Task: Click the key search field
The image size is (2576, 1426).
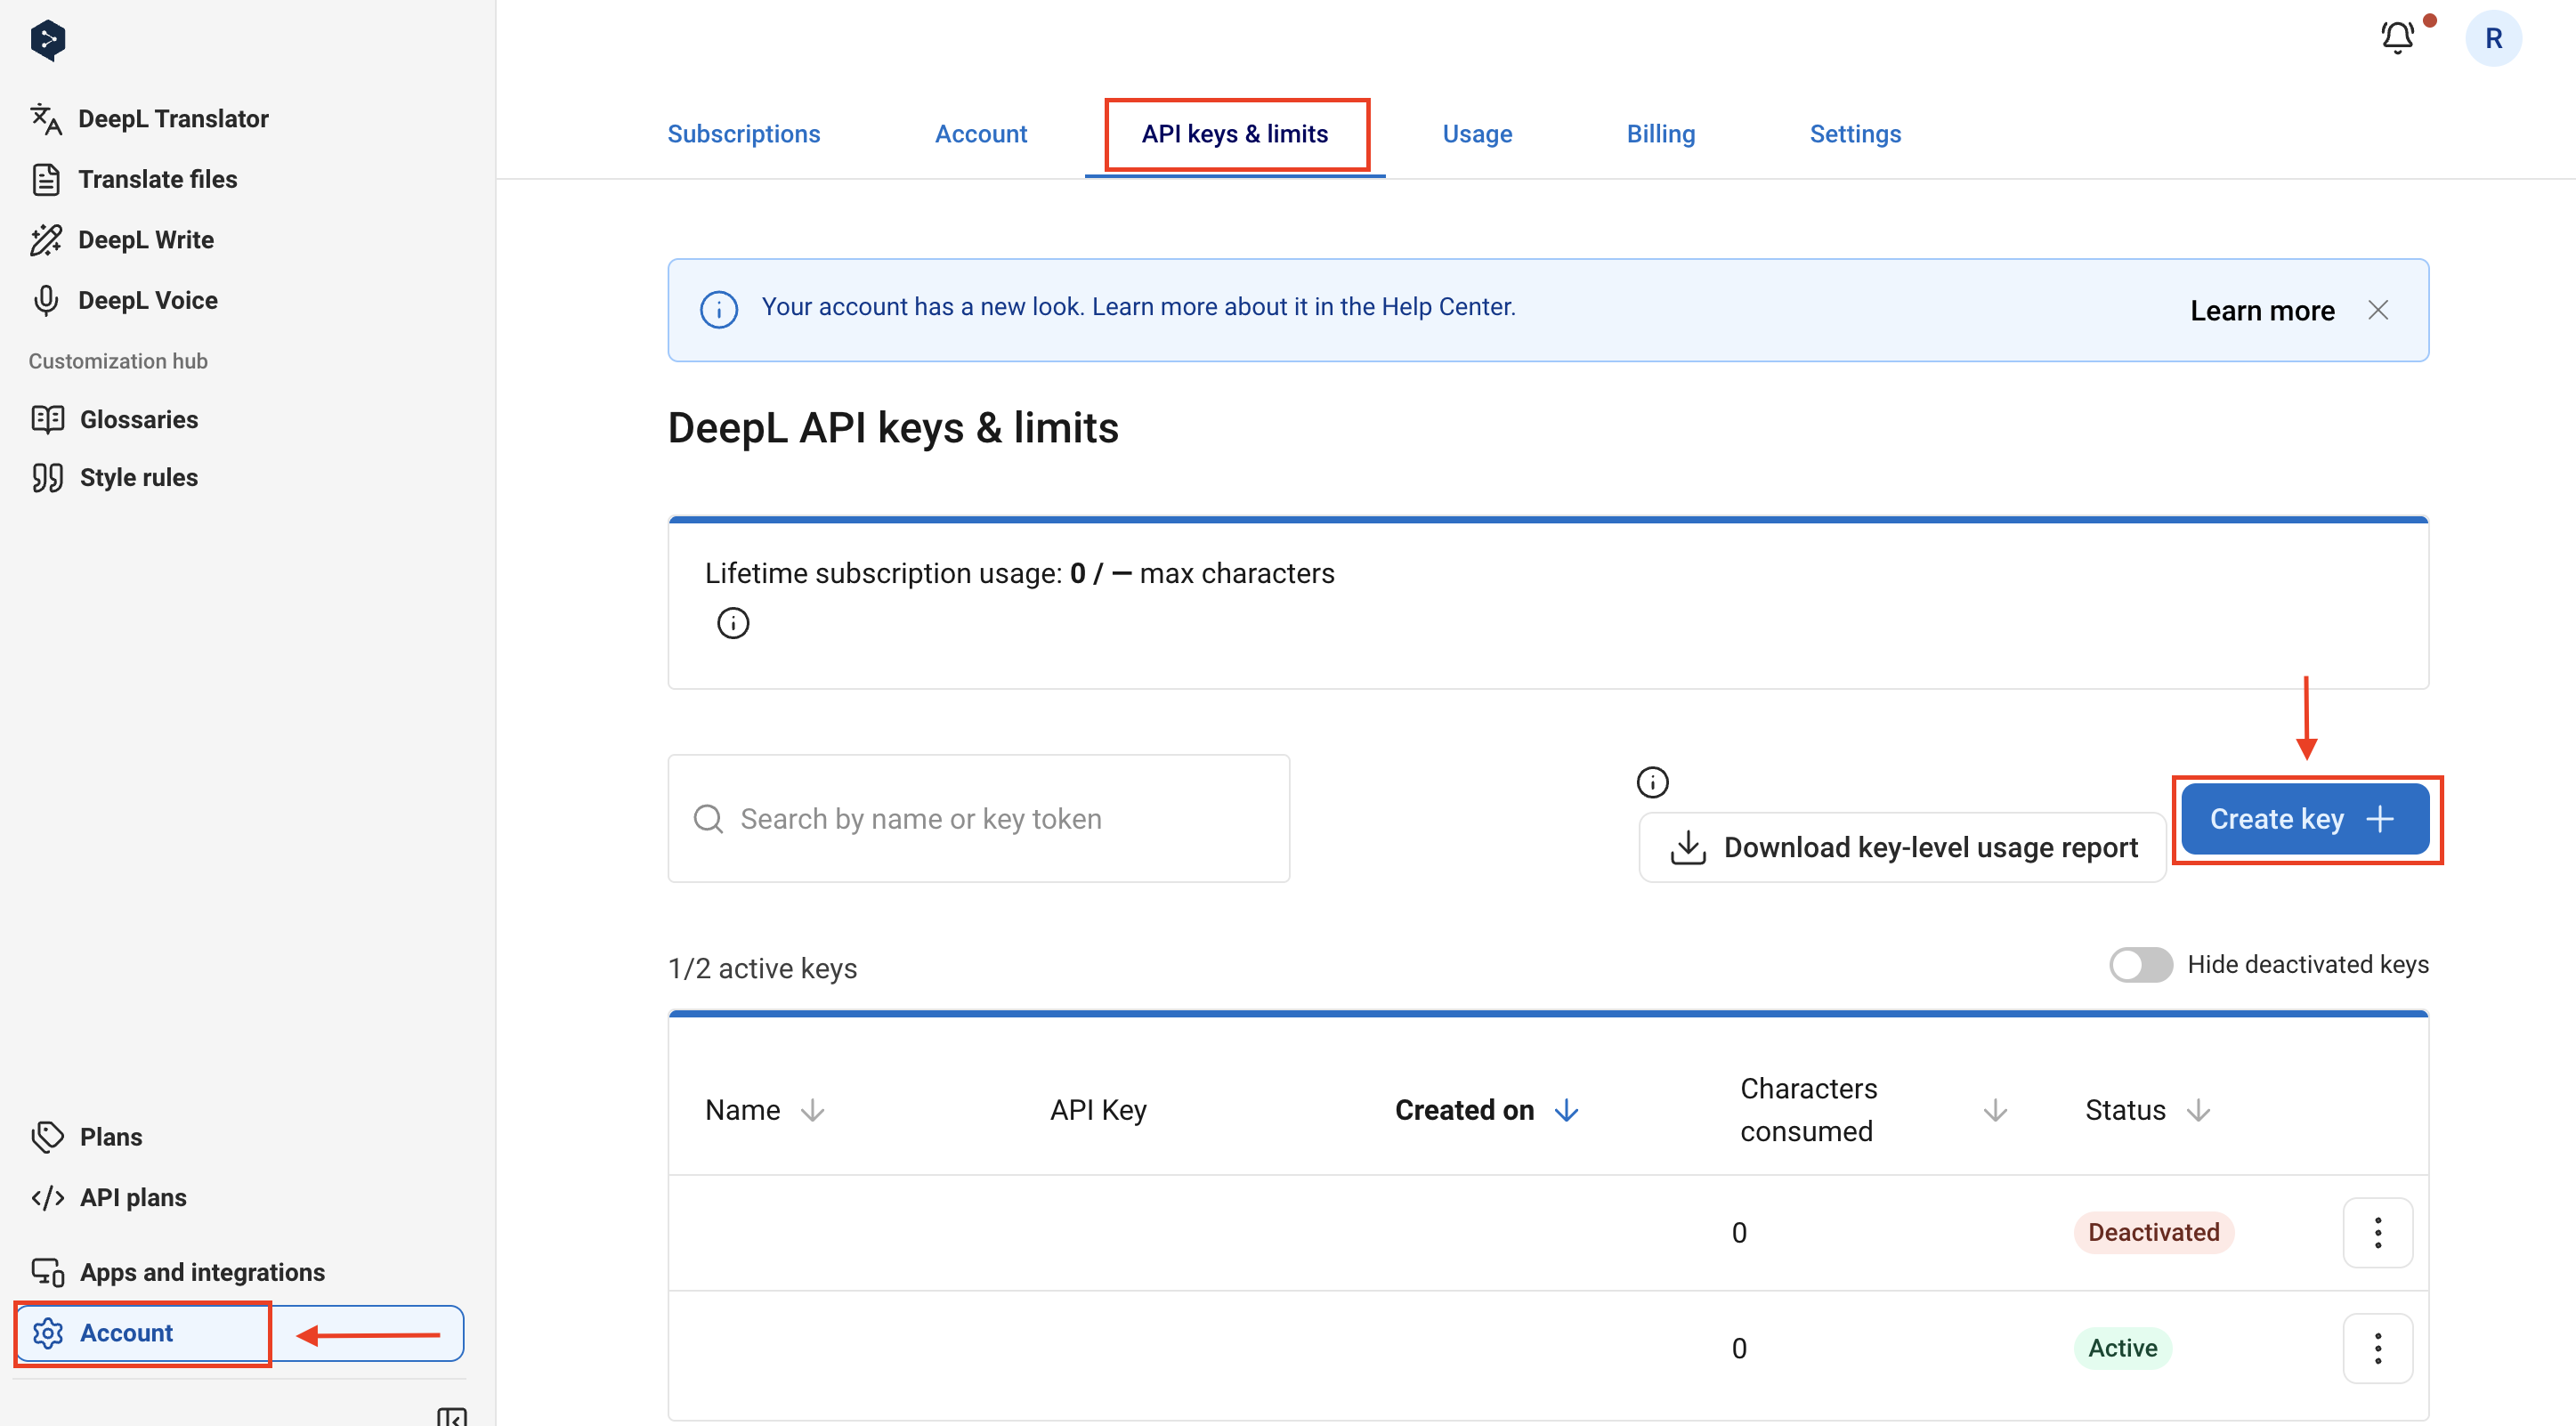Action: point(978,818)
